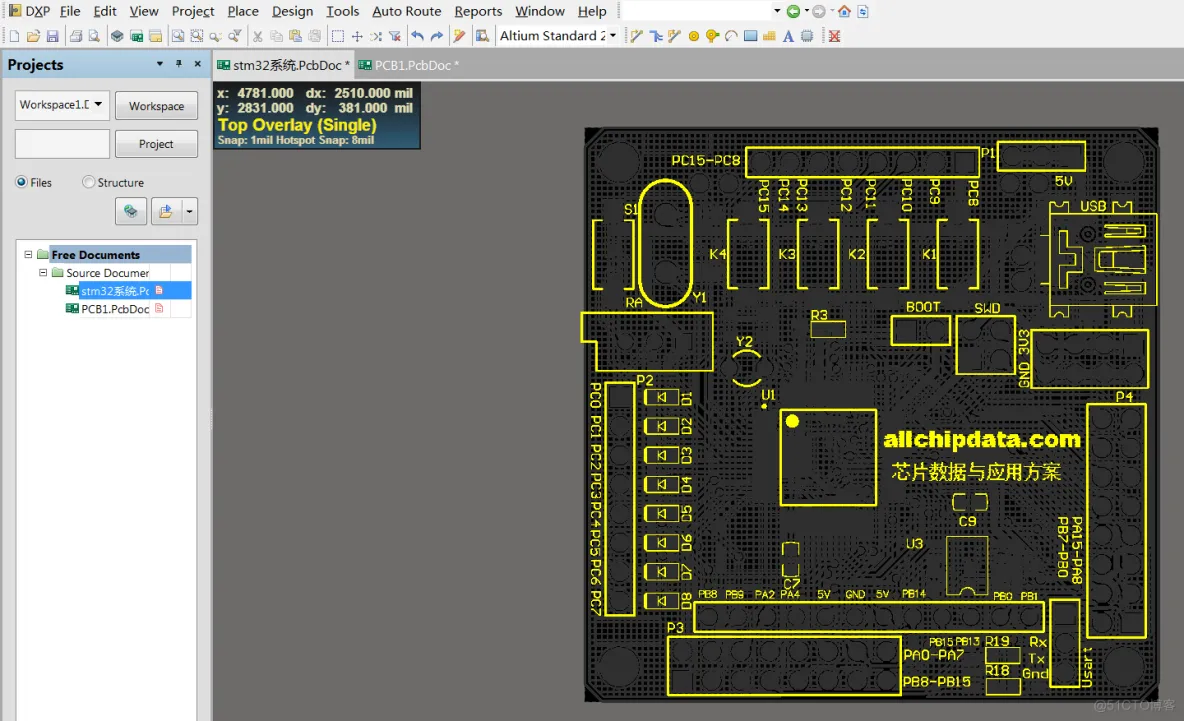Open the File menu
Screen dimensions: 1184x721
(70, 11)
